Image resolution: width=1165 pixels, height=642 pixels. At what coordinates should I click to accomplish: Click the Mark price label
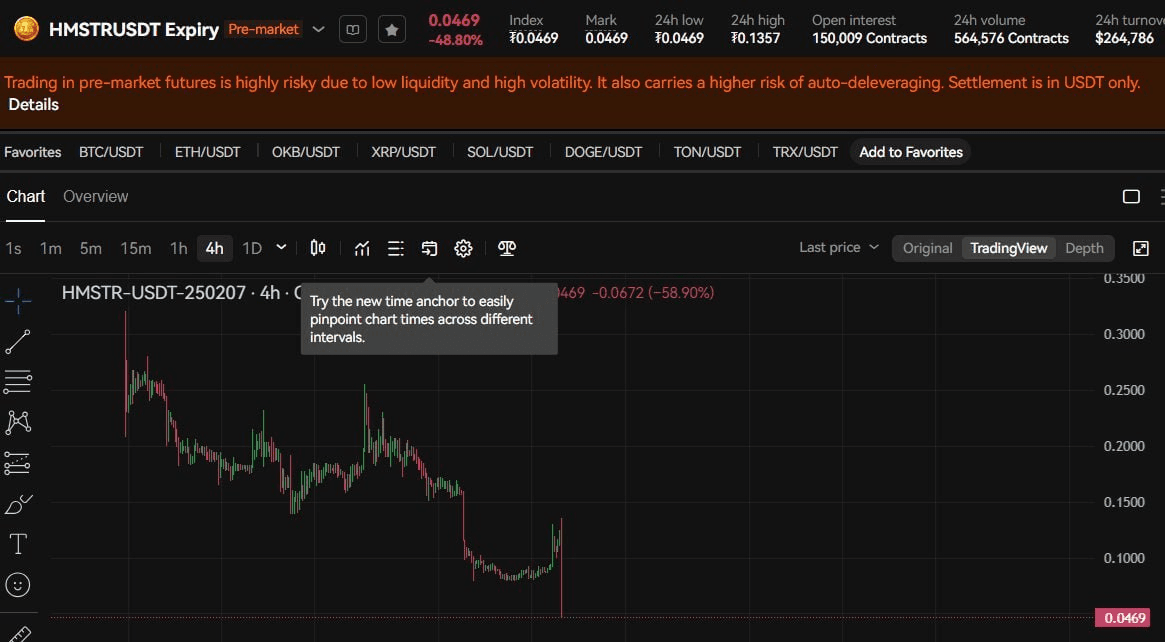tap(601, 20)
